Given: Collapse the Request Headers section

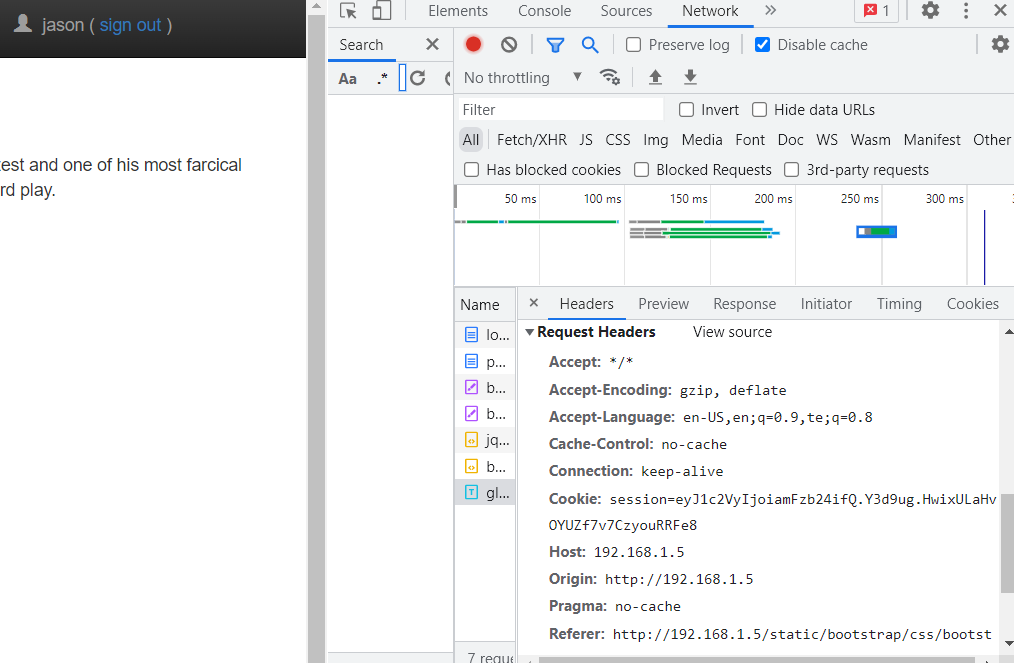Looking at the screenshot, I should coord(530,332).
